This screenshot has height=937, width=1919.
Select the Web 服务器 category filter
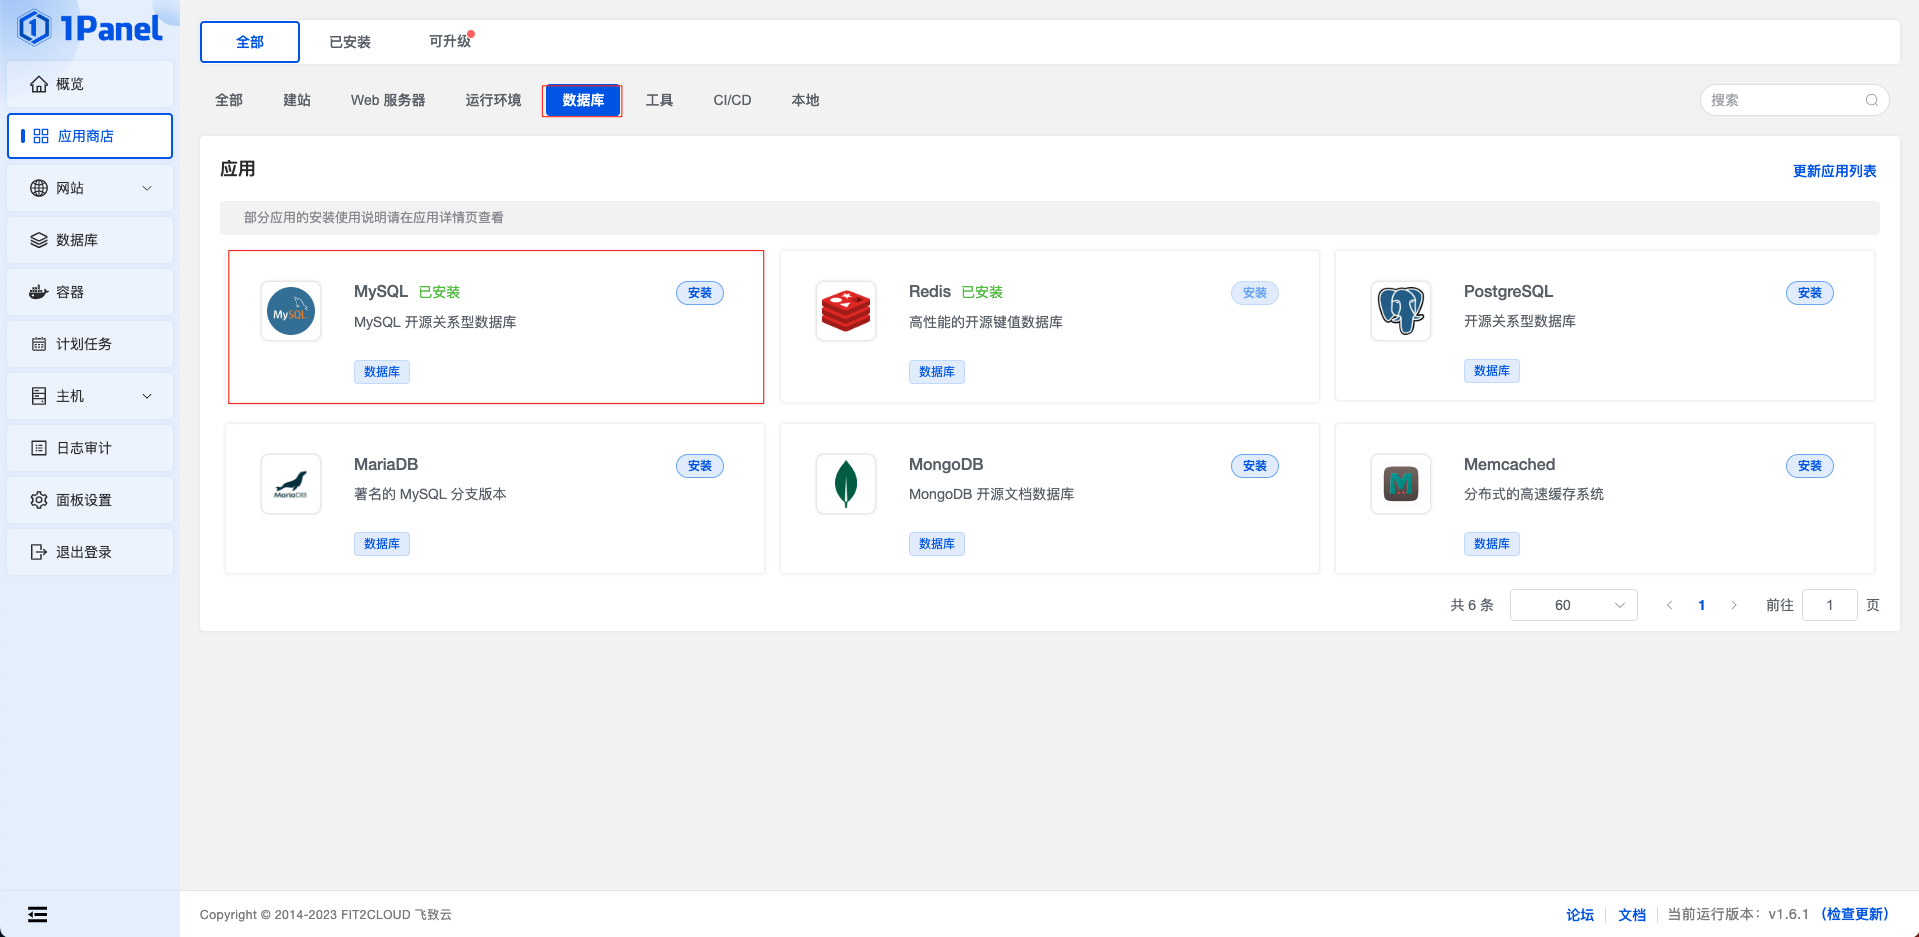(388, 100)
